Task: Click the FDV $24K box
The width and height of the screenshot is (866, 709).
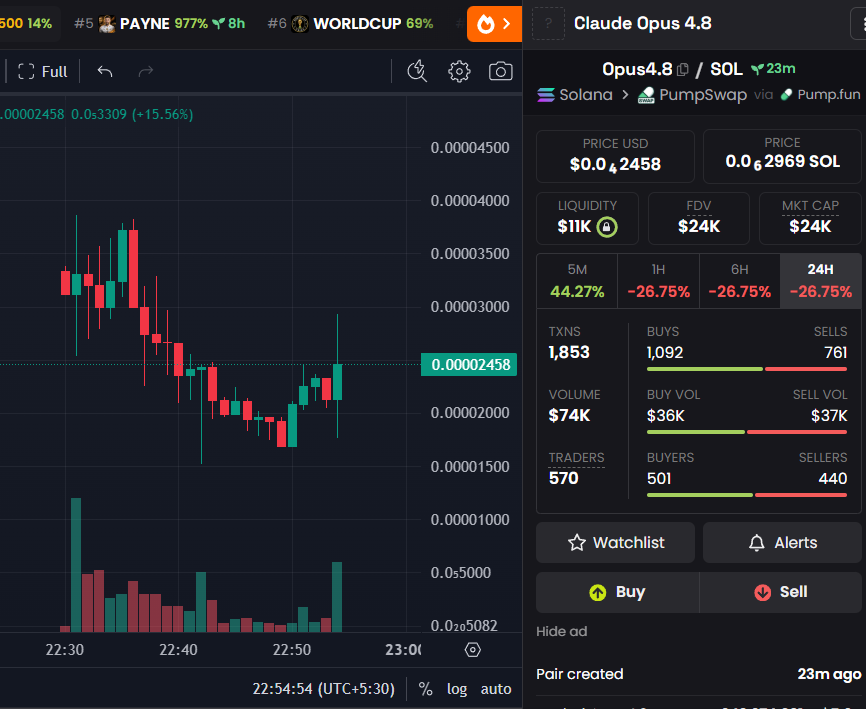Action: click(699, 219)
